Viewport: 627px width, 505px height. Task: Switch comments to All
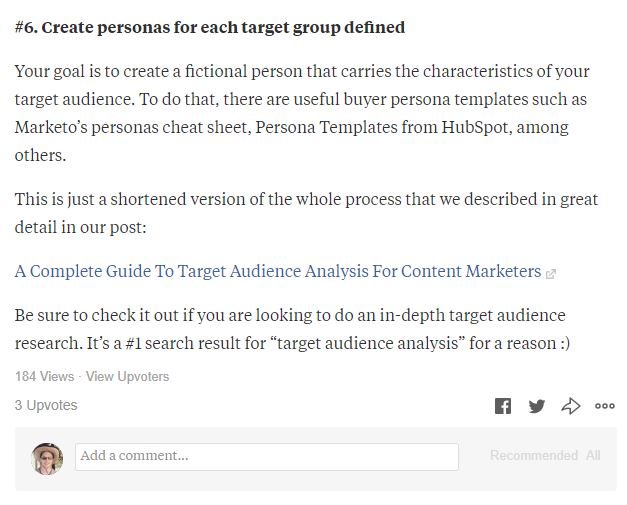tap(593, 455)
